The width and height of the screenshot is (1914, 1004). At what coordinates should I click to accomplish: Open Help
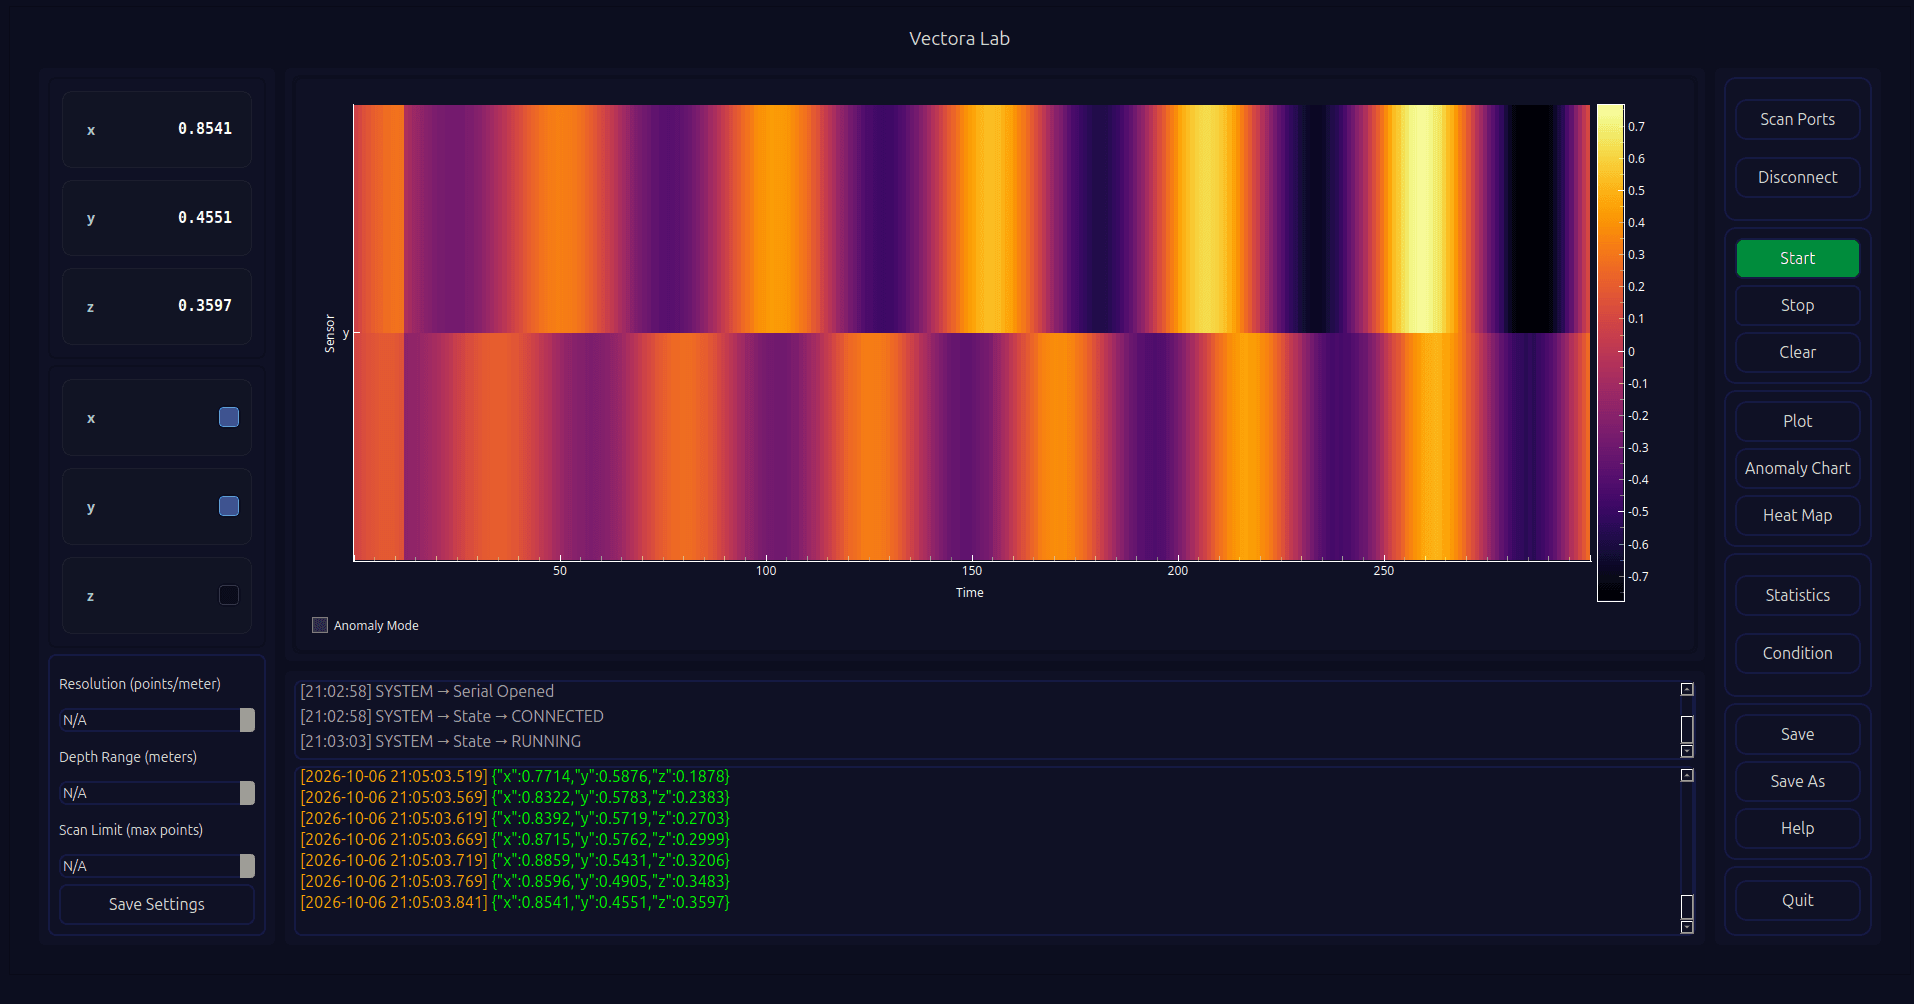pyautogui.click(x=1797, y=828)
